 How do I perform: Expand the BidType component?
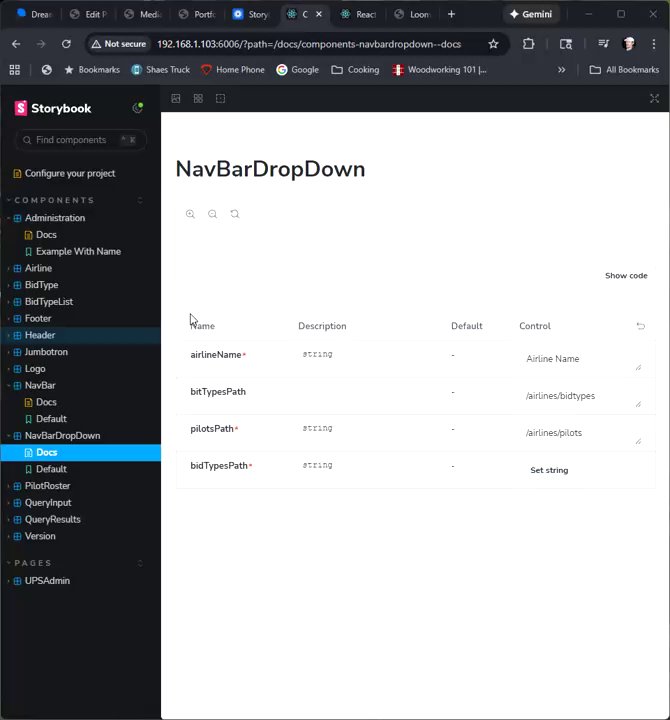(x=42, y=285)
